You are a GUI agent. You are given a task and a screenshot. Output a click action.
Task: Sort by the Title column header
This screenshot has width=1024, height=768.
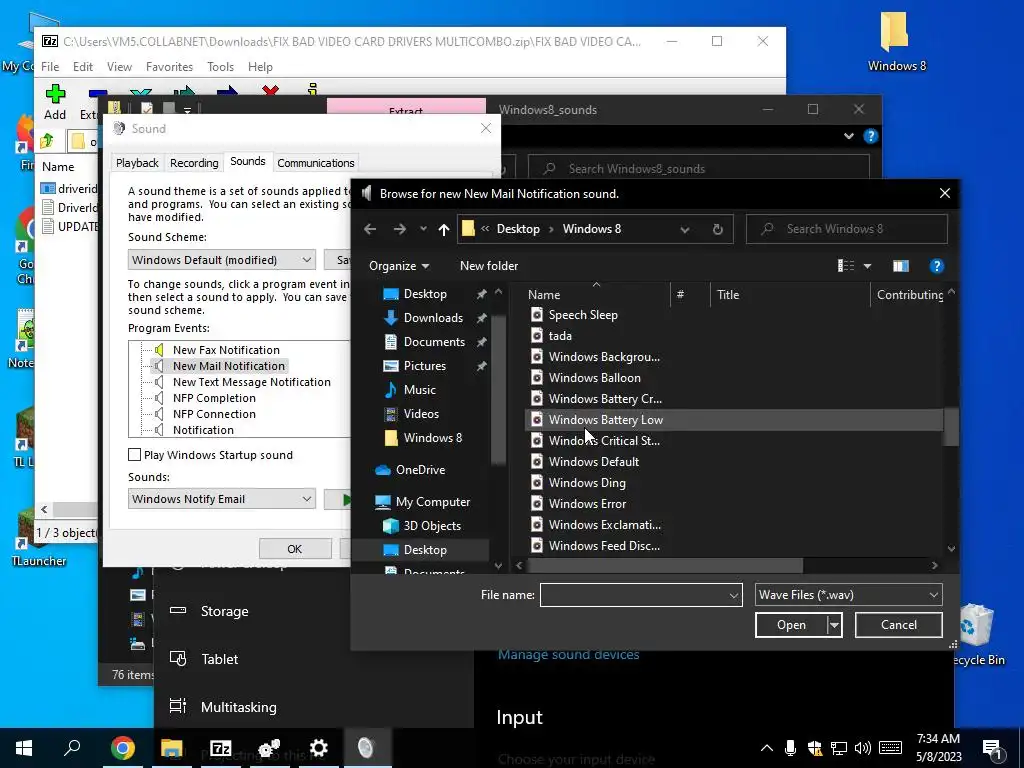[728, 295]
